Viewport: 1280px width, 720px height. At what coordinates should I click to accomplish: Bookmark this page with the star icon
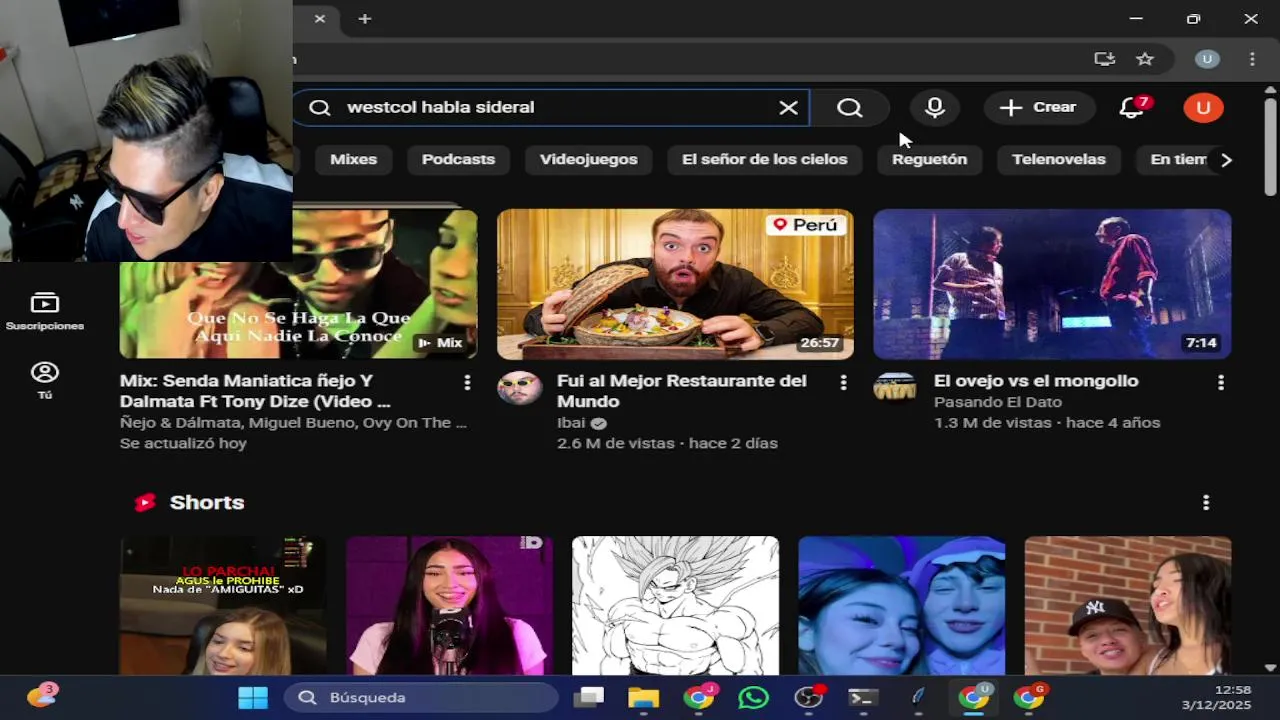(x=1145, y=59)
